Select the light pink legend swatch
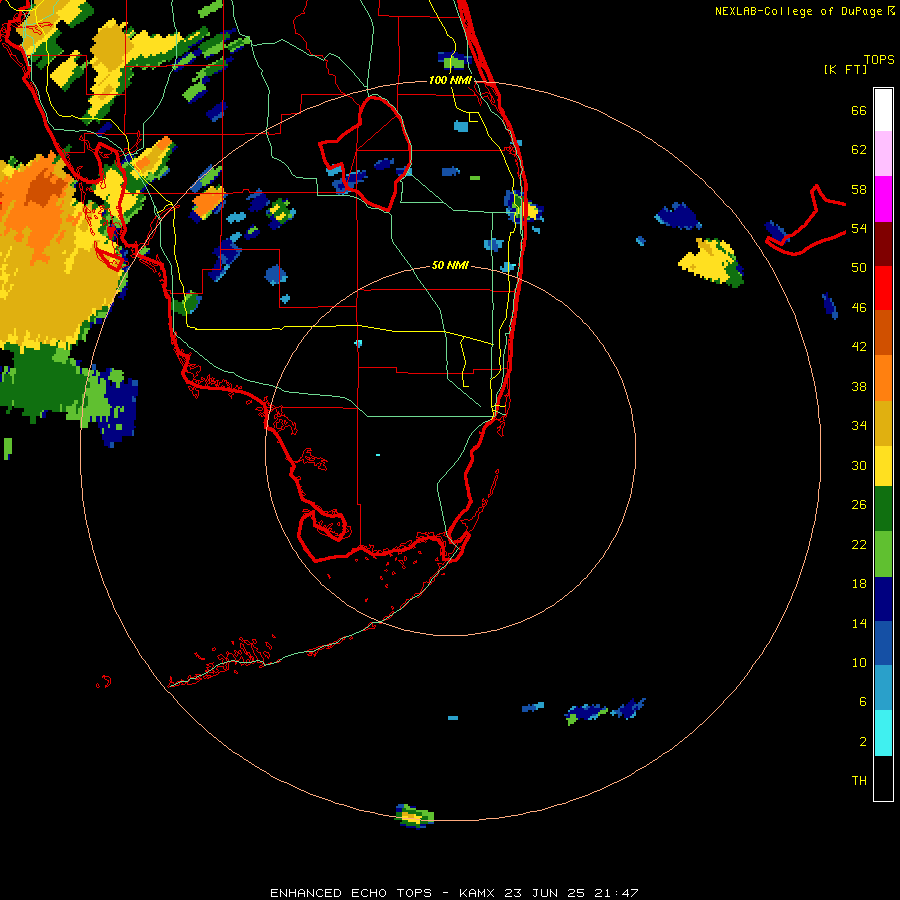This screenshot has height=900, width=900. (x=883, y=153)
